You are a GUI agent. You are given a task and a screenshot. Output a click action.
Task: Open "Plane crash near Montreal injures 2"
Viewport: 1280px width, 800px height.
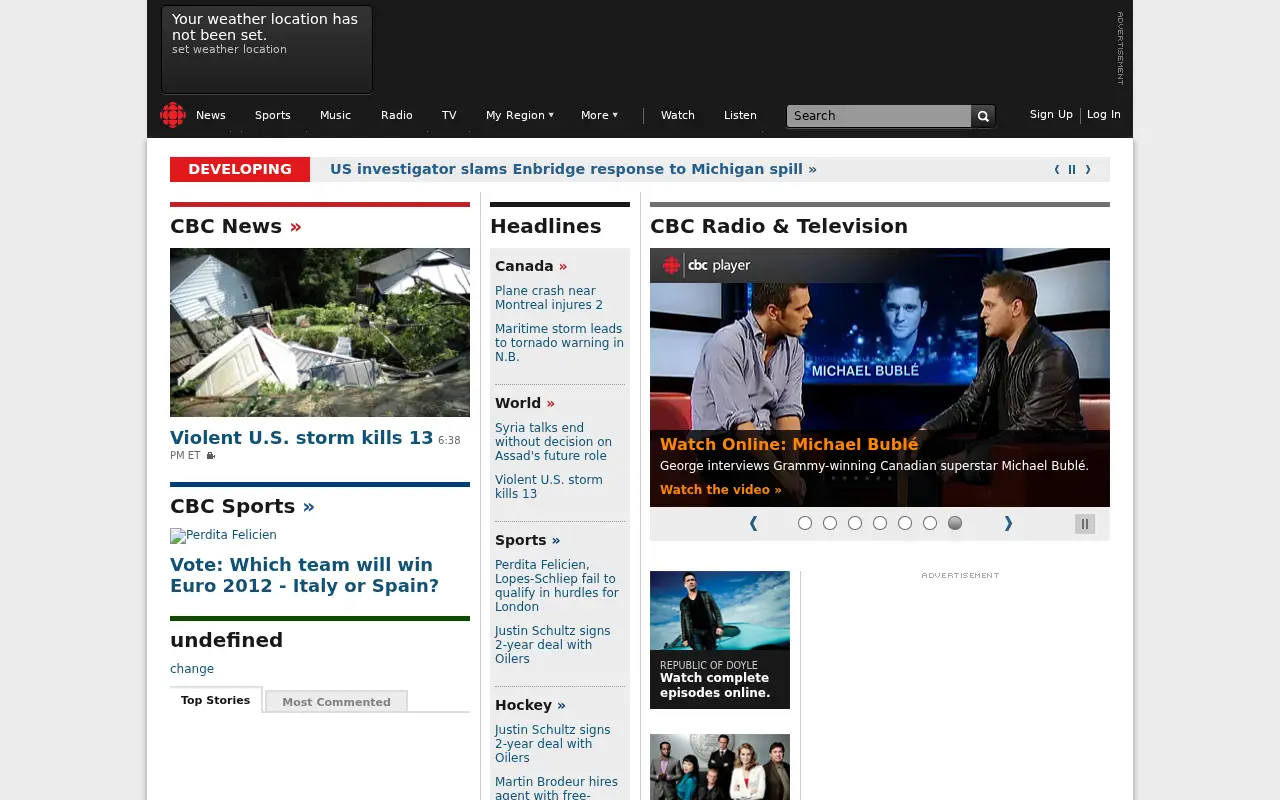pyautogui.click(x=549, y=298)
